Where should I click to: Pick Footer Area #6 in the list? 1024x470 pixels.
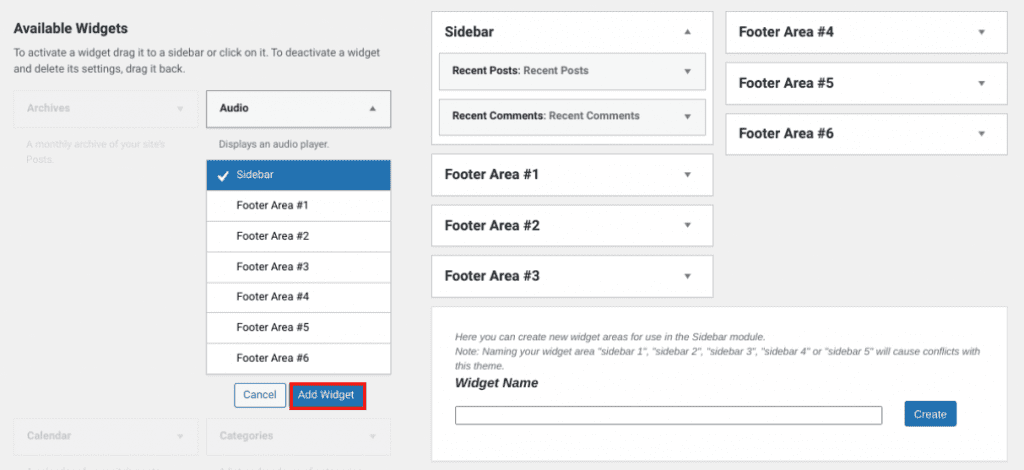298,358
